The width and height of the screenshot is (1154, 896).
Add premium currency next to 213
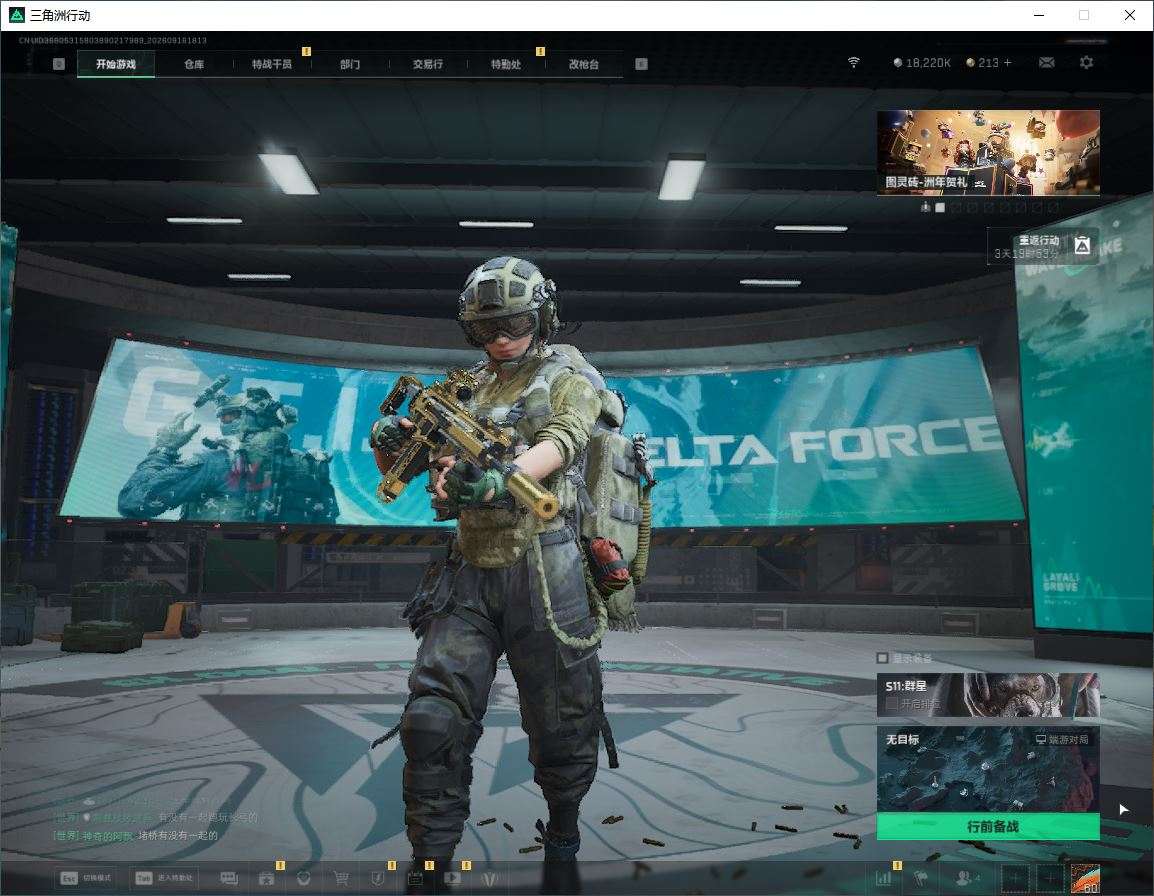pos(1008,63)
